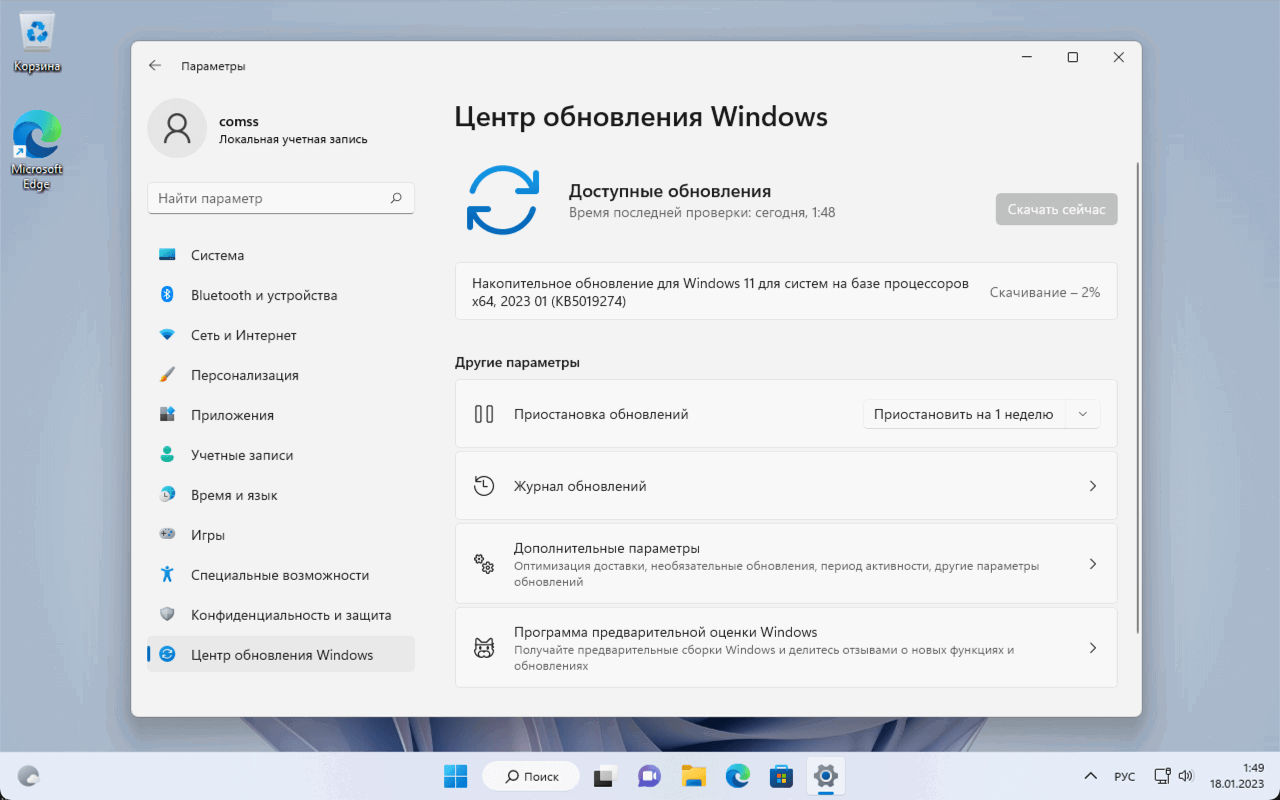
Task: Open Microsoft Store from the taskbar
Action: point(781,776)
